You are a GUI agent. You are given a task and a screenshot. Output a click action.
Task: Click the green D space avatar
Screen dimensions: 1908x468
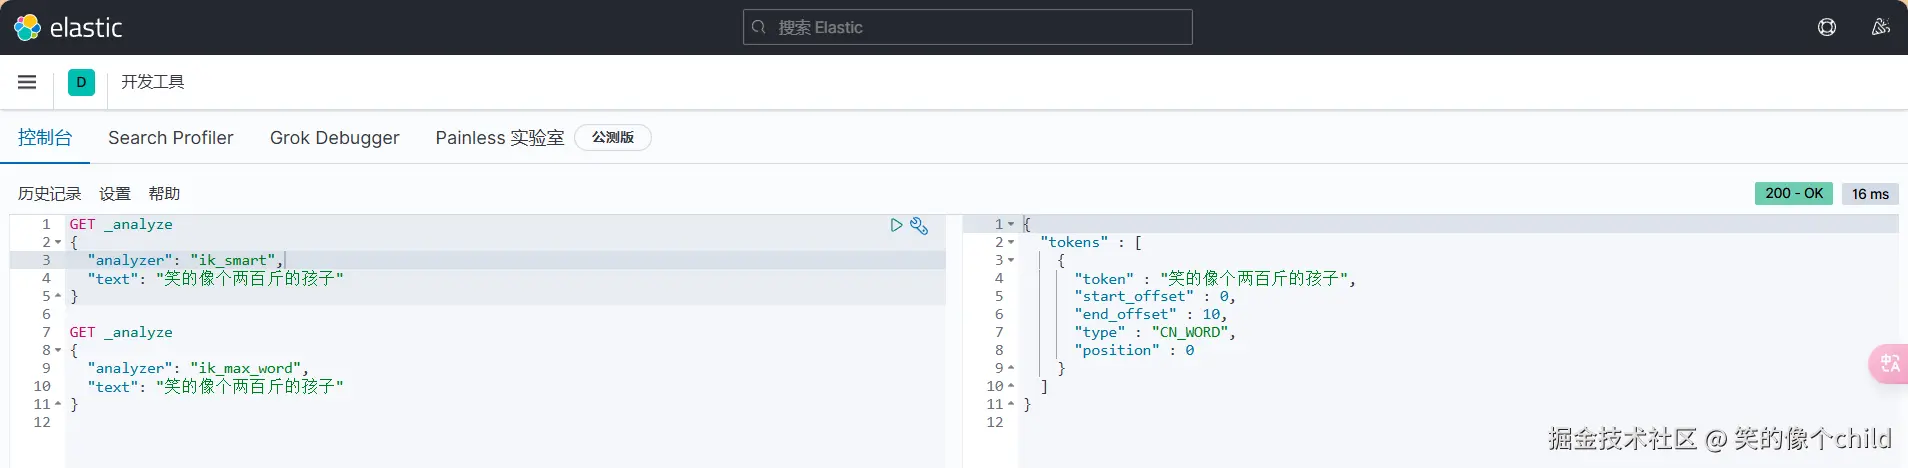(81, 82)
